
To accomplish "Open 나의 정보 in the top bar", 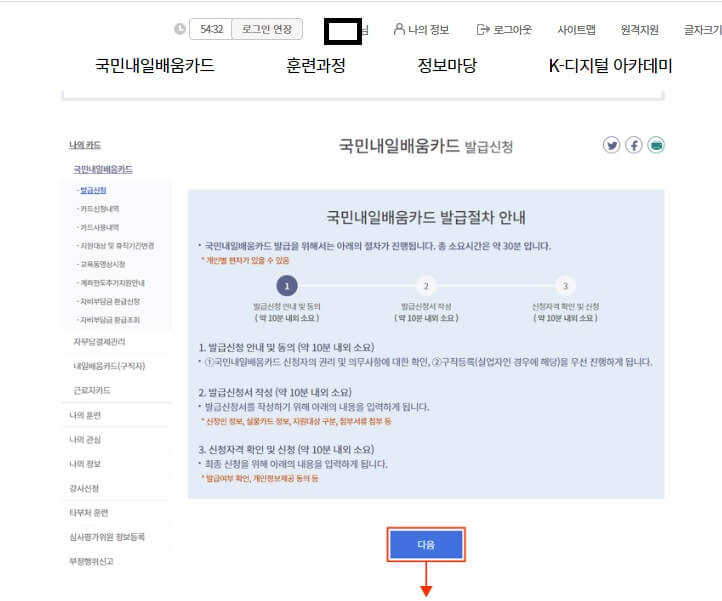I will coord(421,29).
